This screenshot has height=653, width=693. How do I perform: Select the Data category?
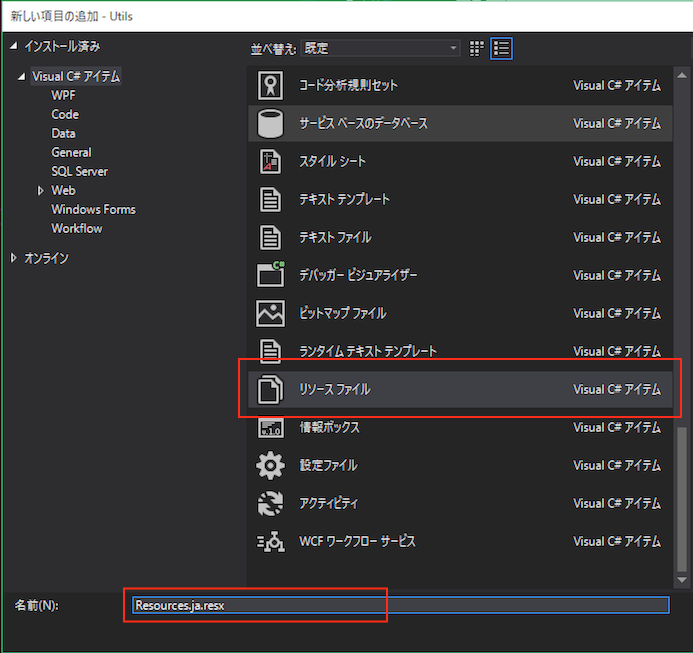[x=63, y=134]
